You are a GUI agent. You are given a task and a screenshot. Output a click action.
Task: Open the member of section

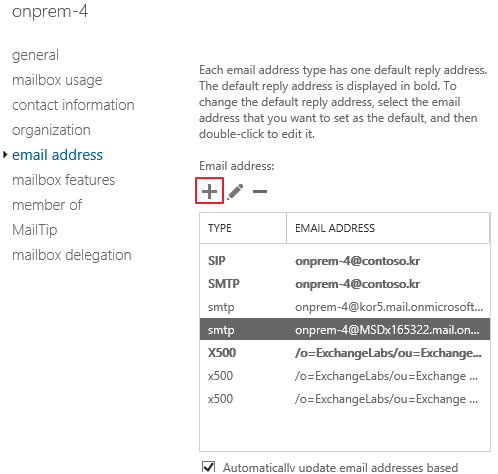coord(47,205)
